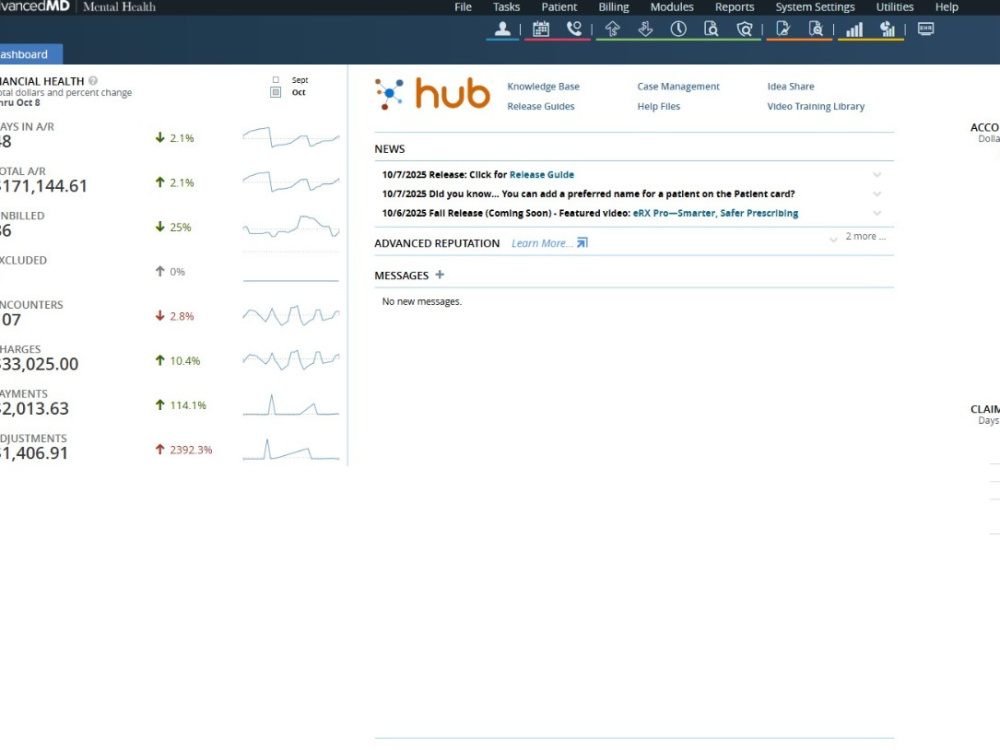Click the Release Guide news link

click(x=541, y=175)
